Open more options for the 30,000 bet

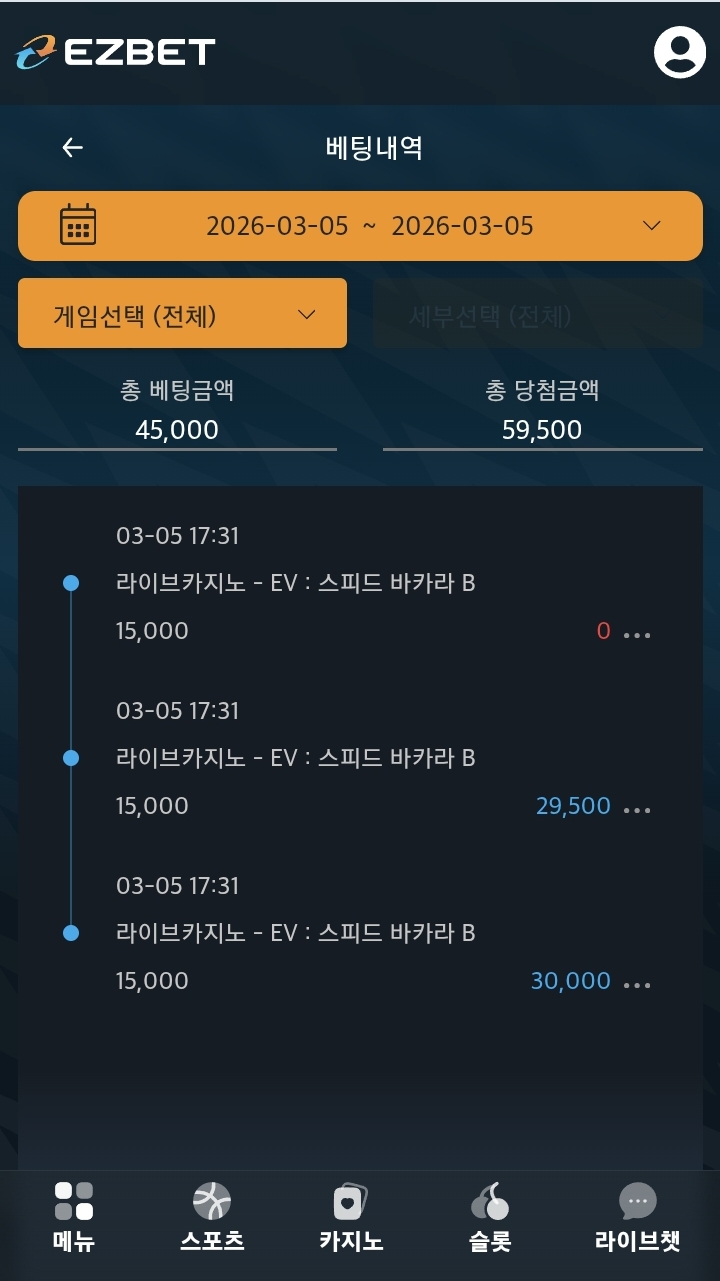point(637,984)
